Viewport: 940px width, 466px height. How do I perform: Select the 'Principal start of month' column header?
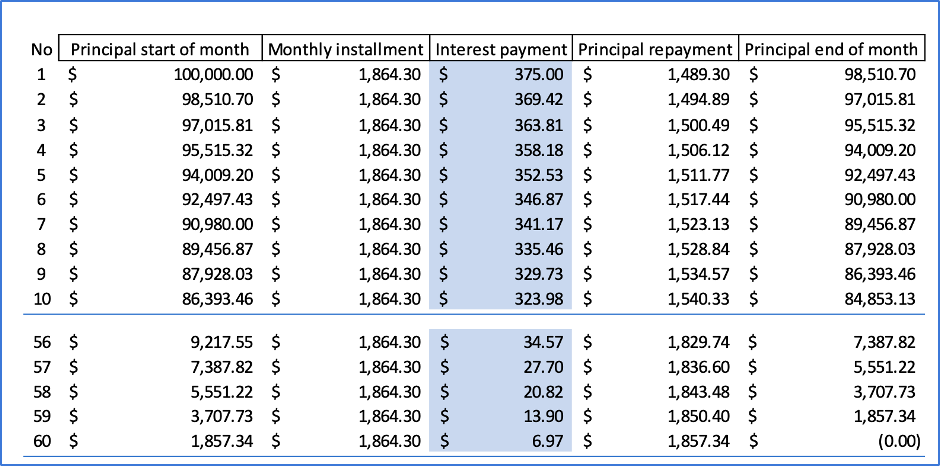coord(160,49)
